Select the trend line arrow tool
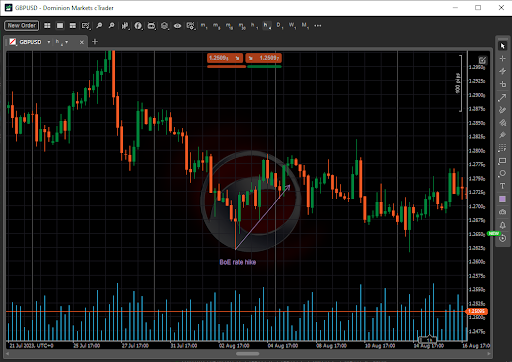512x362 pixels. [x=503, y=97]
